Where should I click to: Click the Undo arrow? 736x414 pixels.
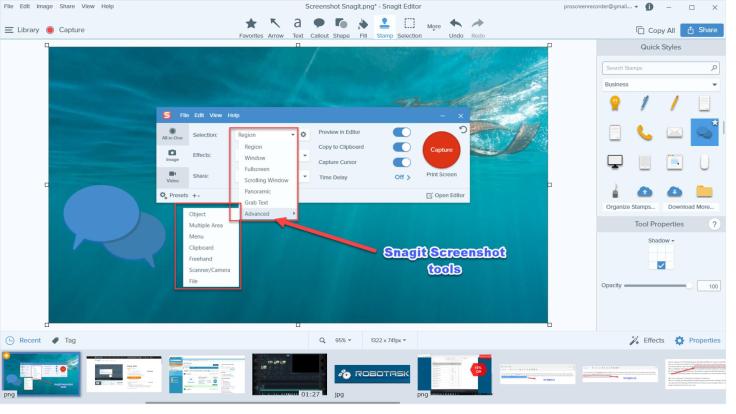[456, 27]
